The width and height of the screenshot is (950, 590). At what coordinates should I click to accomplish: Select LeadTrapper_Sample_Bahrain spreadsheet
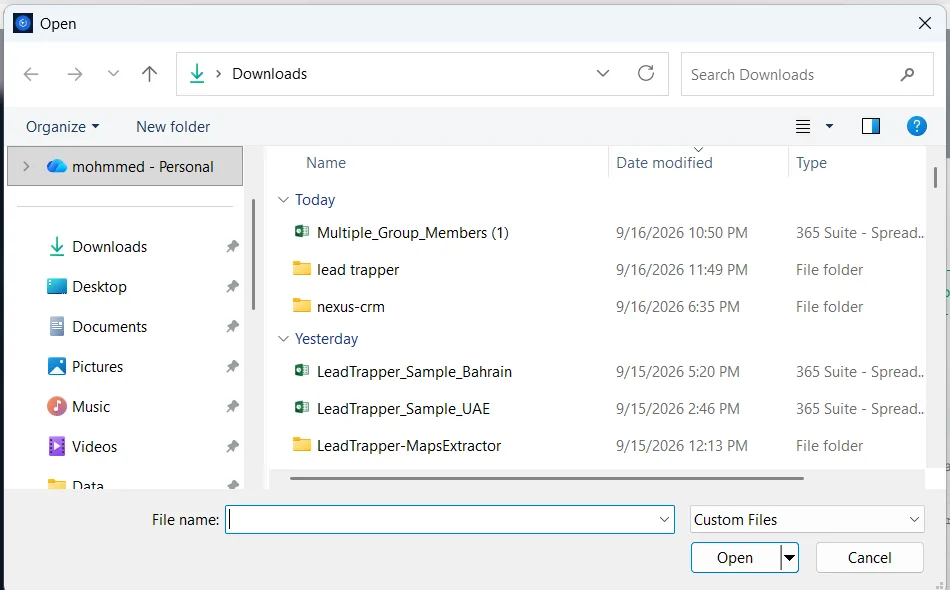coord(414,371)
